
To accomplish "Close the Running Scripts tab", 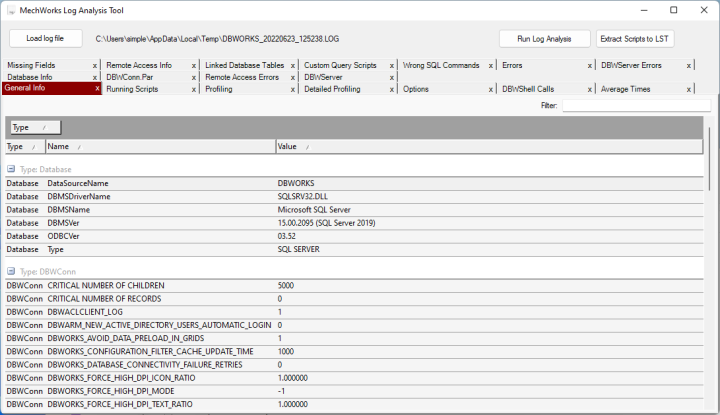I will (194, 90).
